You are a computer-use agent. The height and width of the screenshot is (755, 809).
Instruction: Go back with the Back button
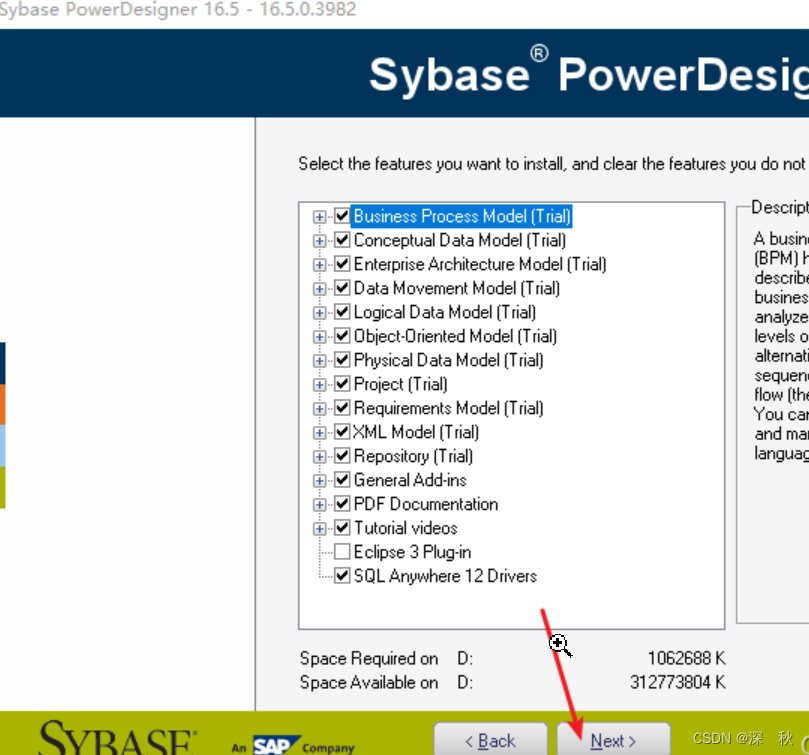point(491,740)
